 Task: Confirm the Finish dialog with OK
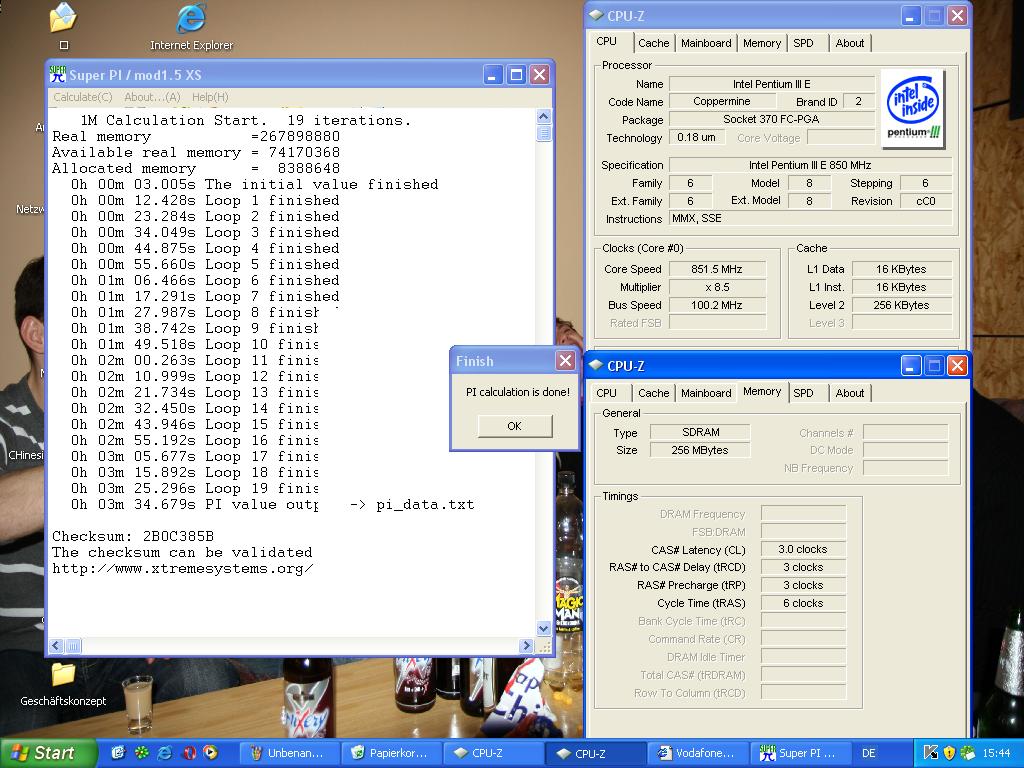click(x=515, y=426)
